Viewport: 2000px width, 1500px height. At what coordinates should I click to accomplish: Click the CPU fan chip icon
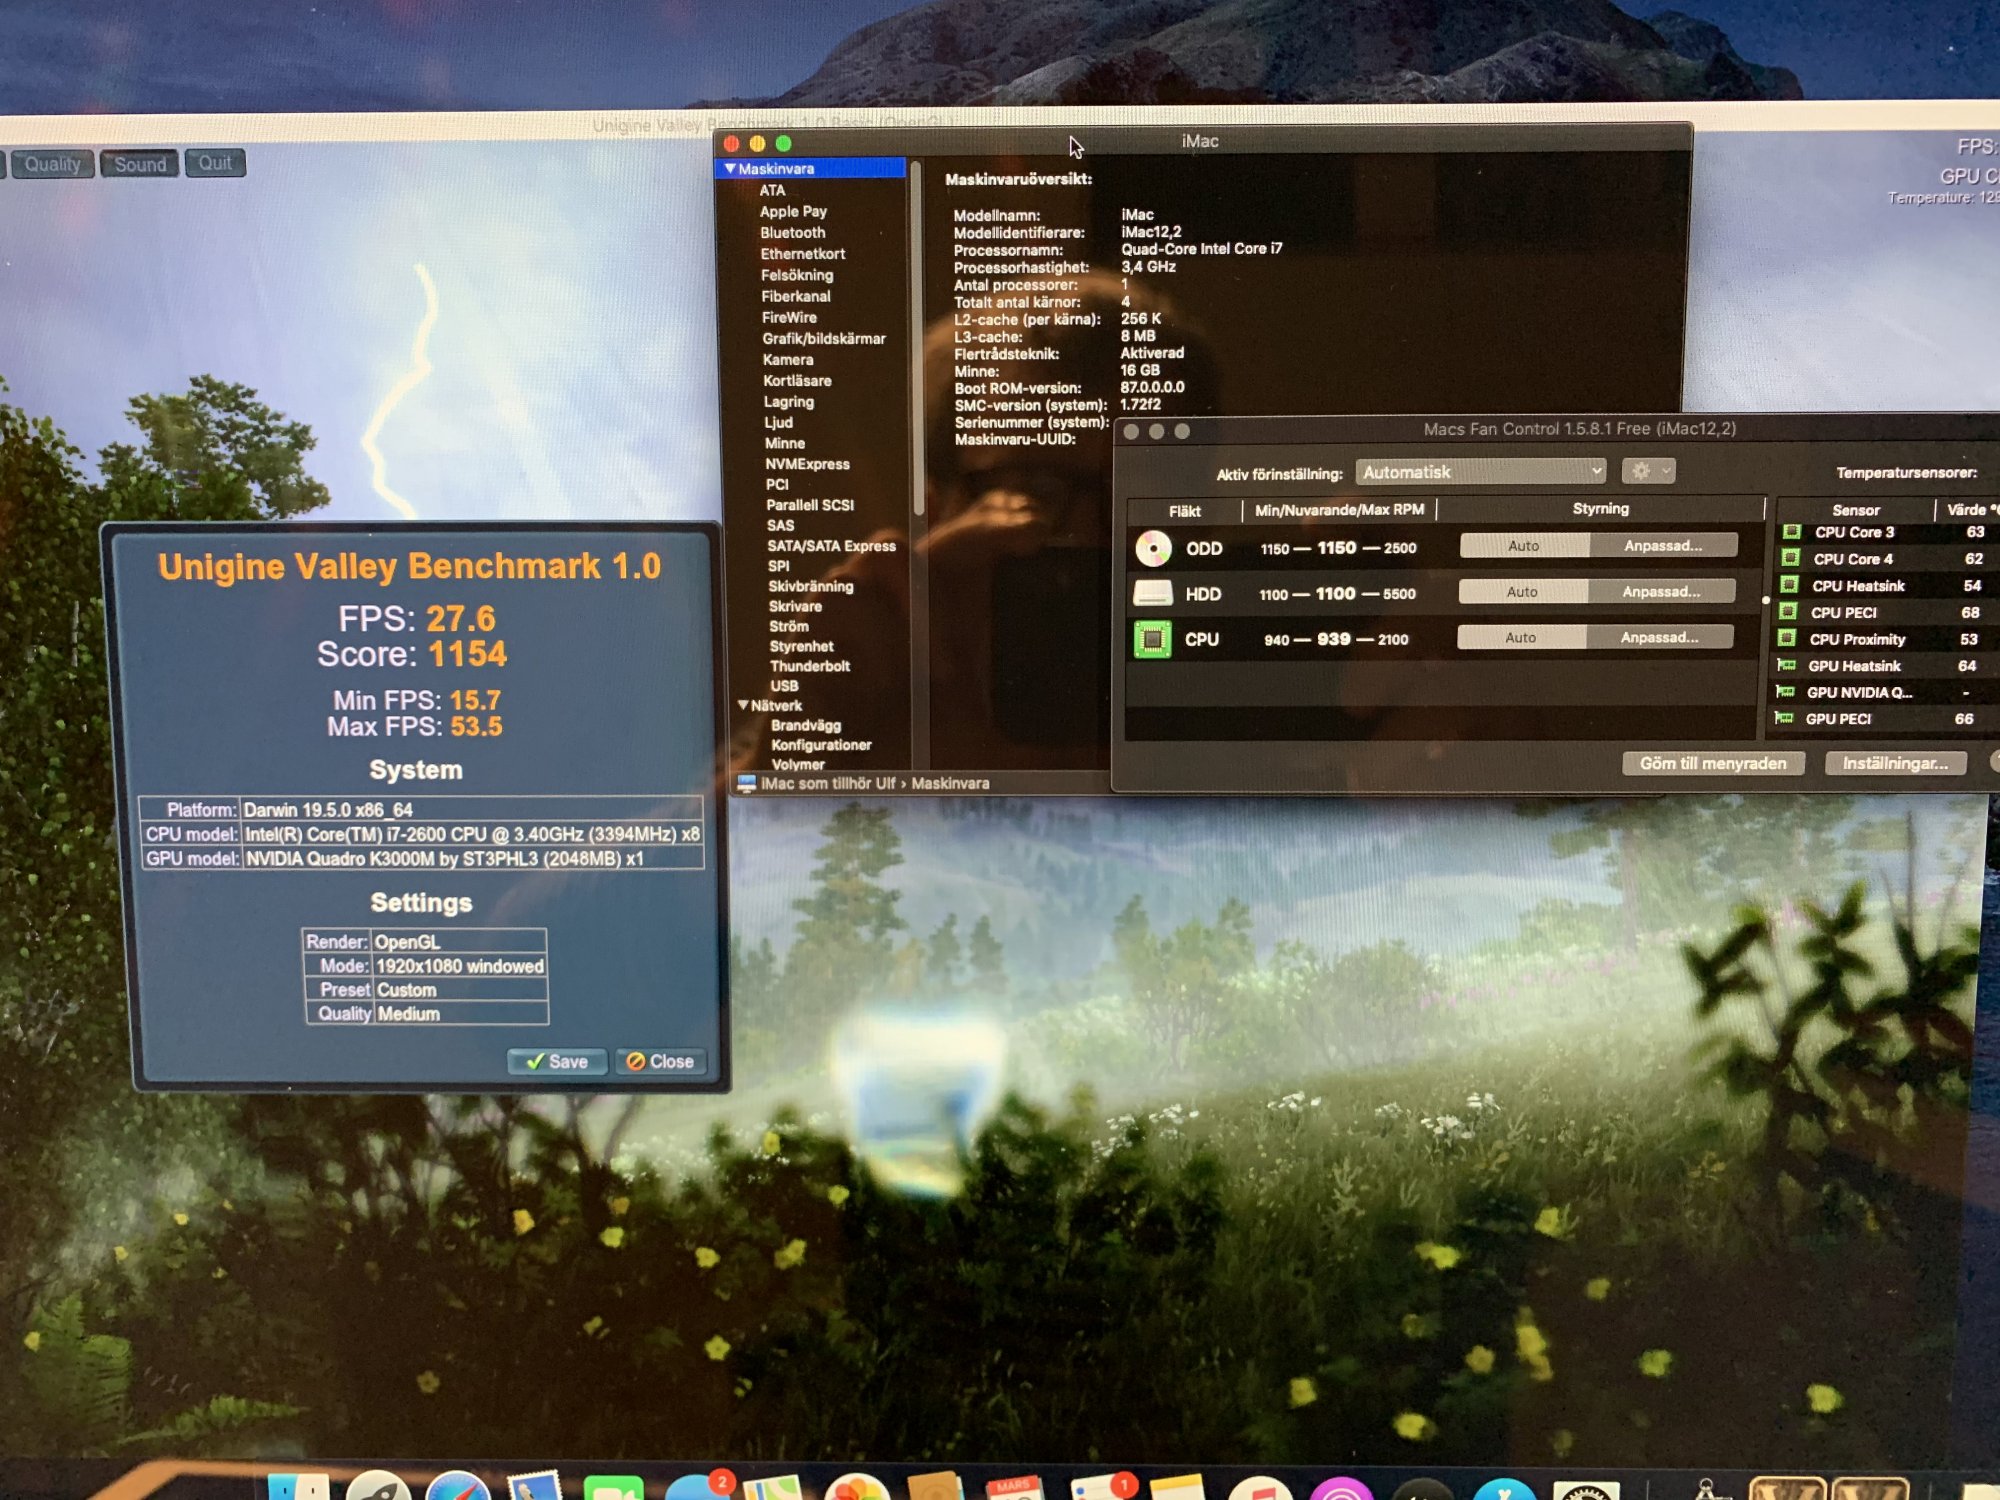click(1152, 639)
